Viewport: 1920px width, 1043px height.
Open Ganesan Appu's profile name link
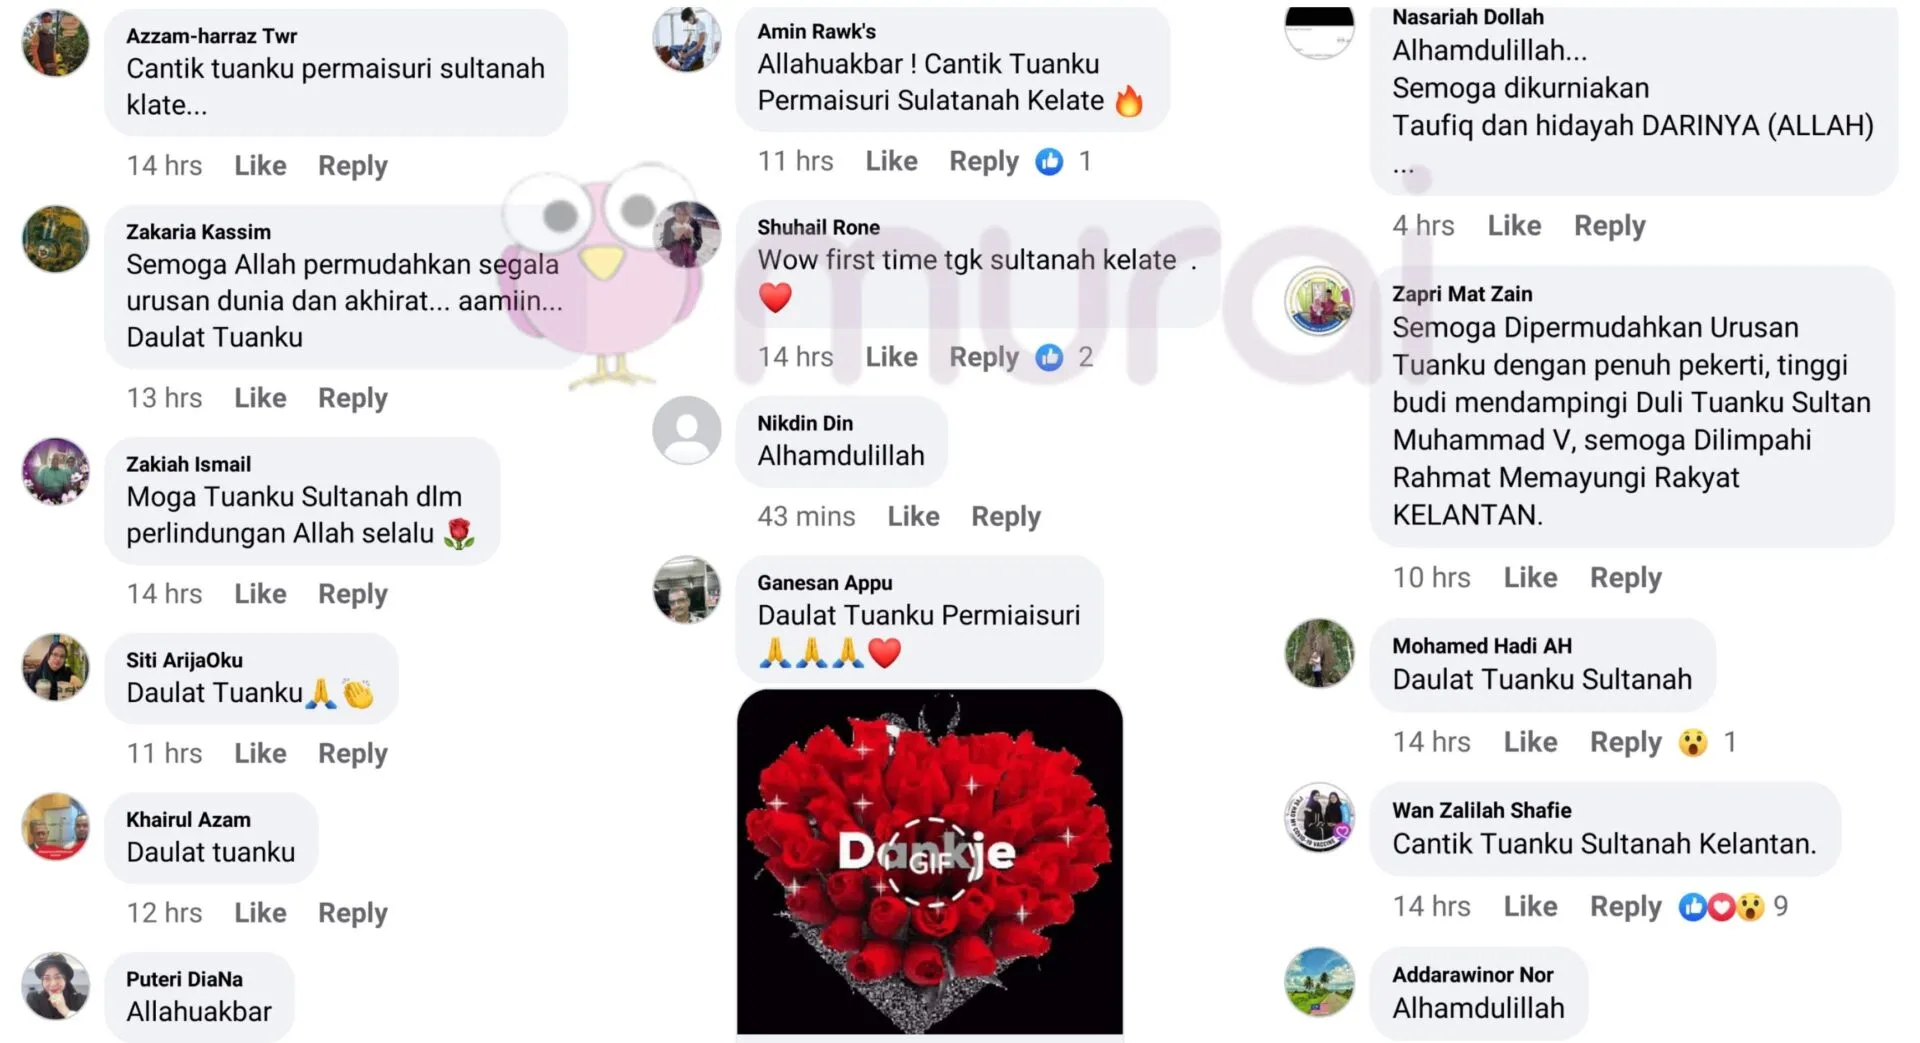click(x=825, y=583)
